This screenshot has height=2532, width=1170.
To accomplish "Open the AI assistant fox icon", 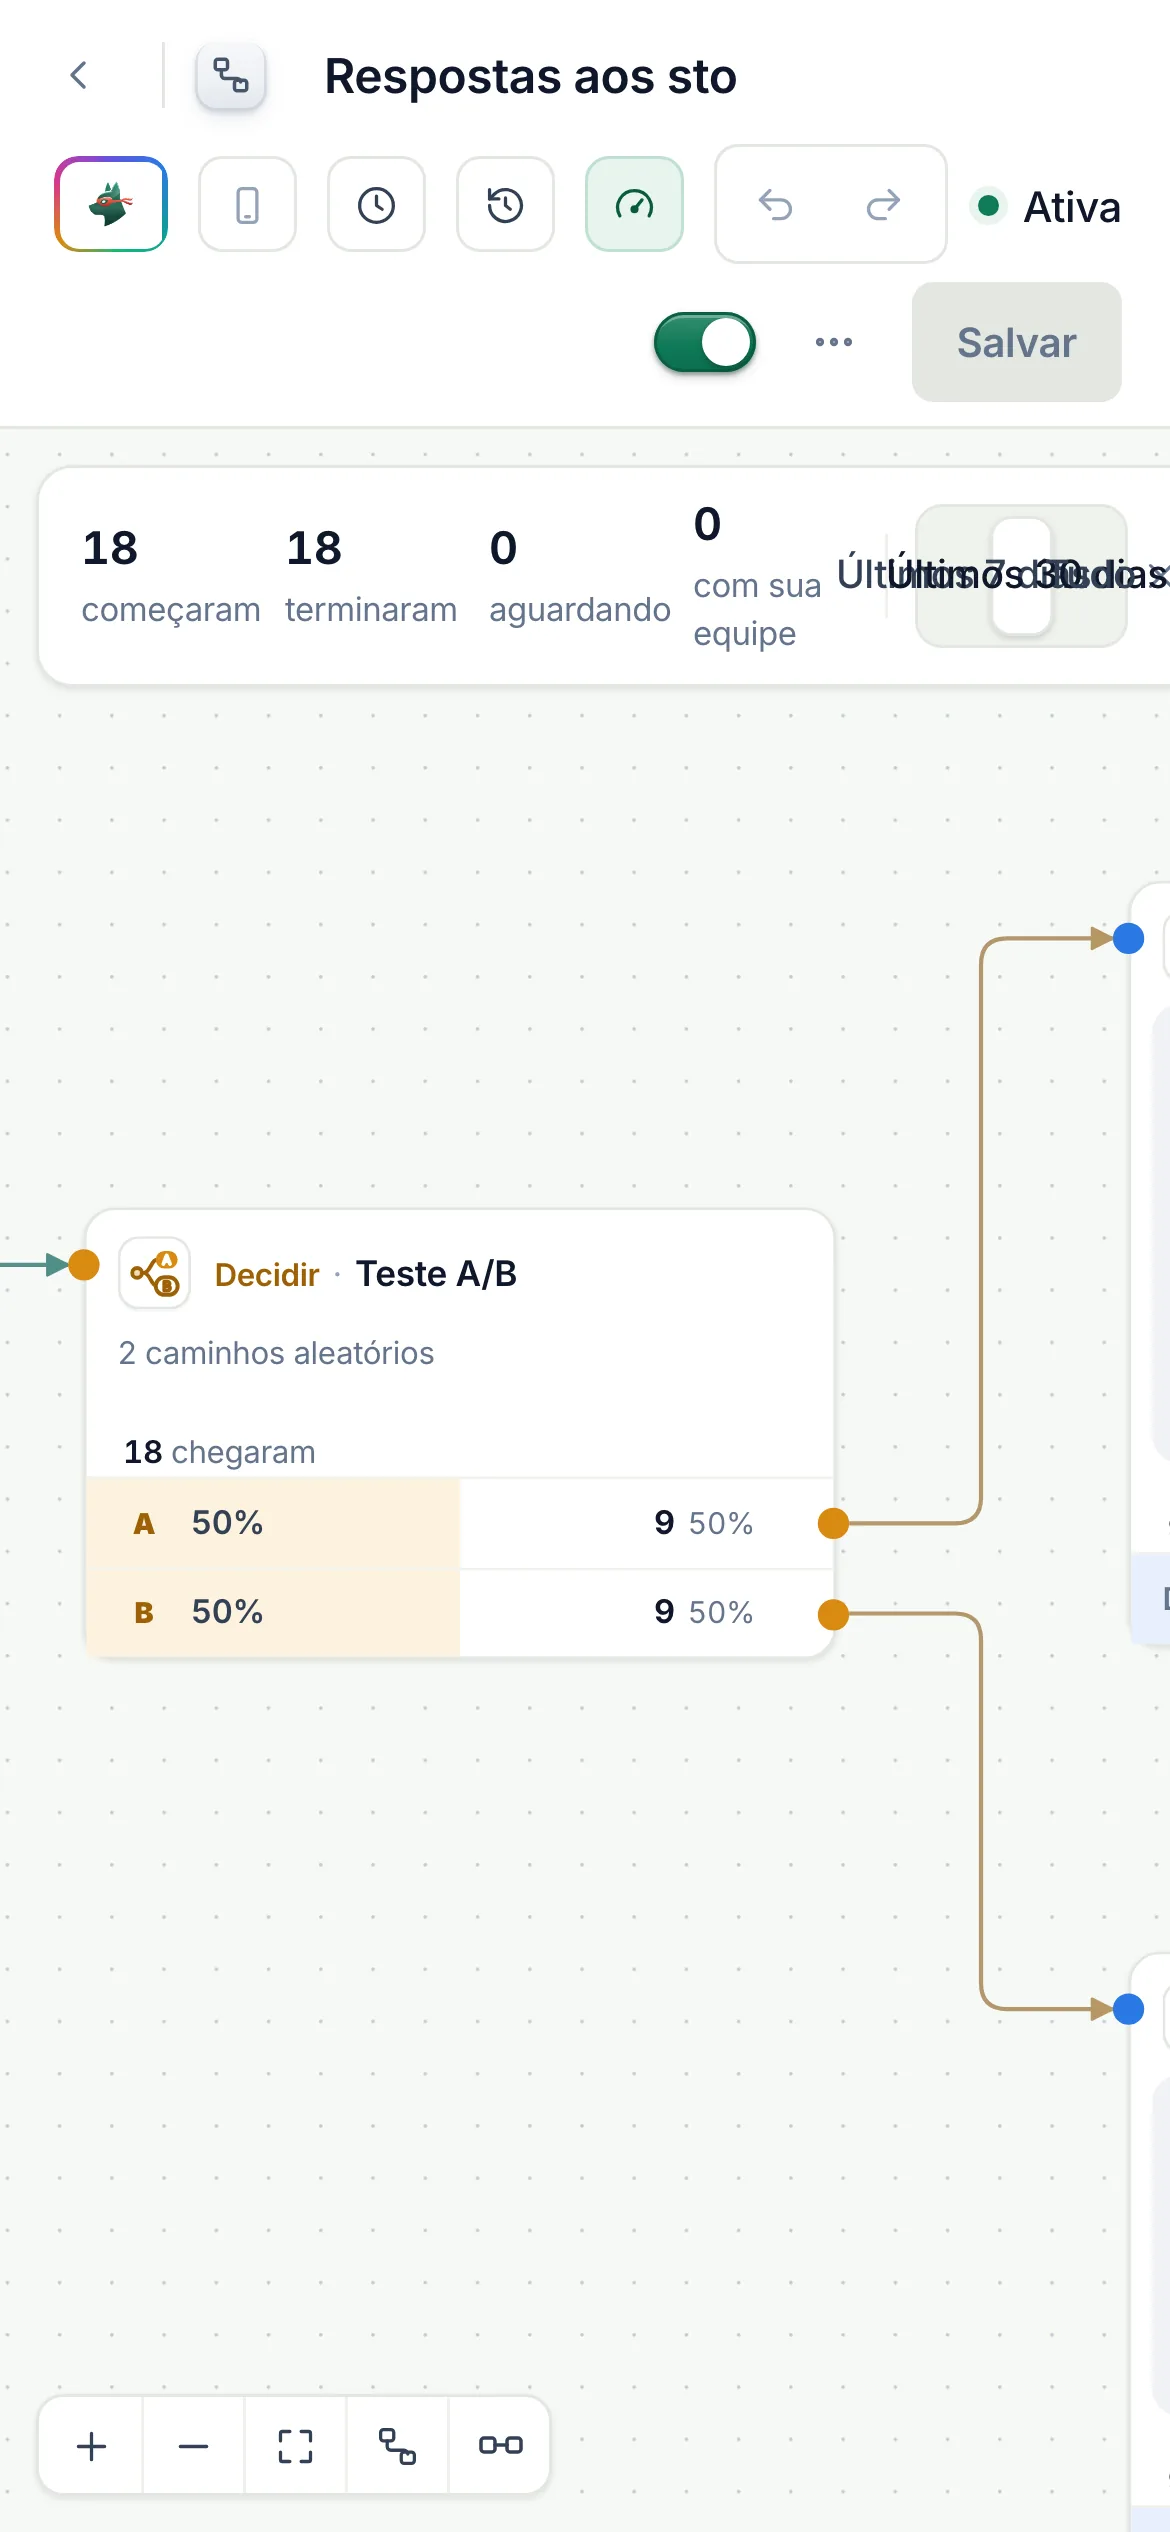I will tap(111, 204).
